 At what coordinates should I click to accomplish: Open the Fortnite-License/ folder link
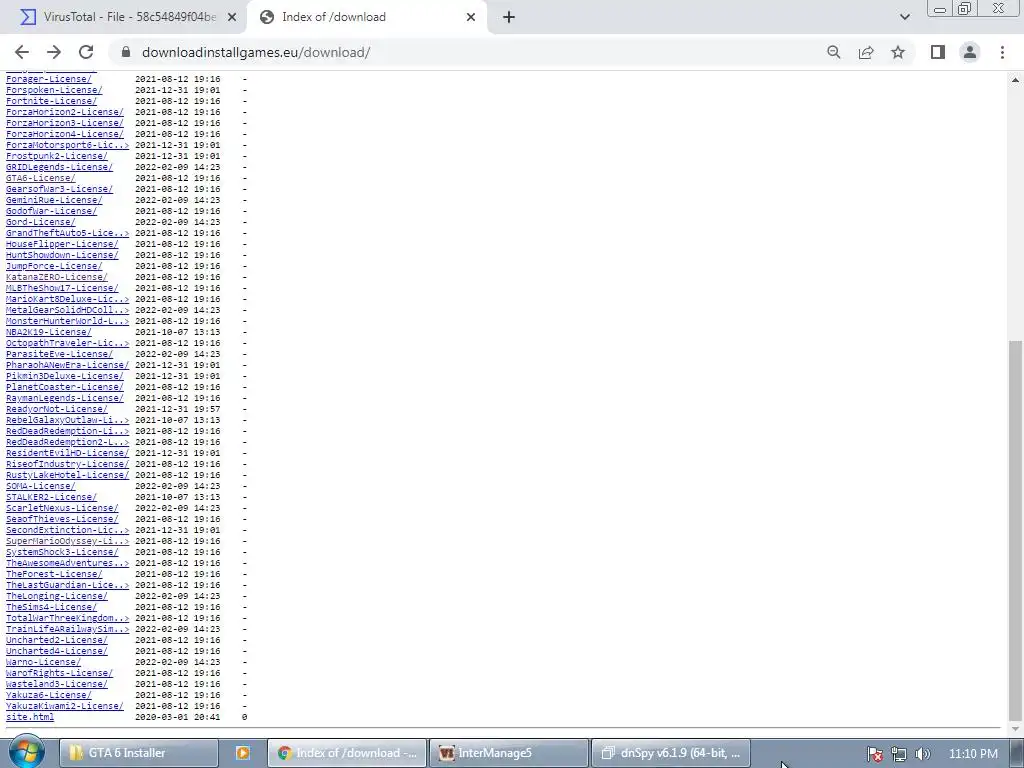coord(51,101)
